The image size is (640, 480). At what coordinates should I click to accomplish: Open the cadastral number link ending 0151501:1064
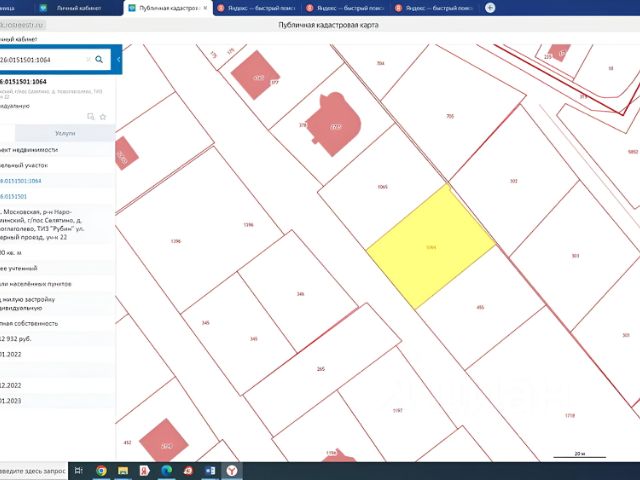tap(21, 181)
